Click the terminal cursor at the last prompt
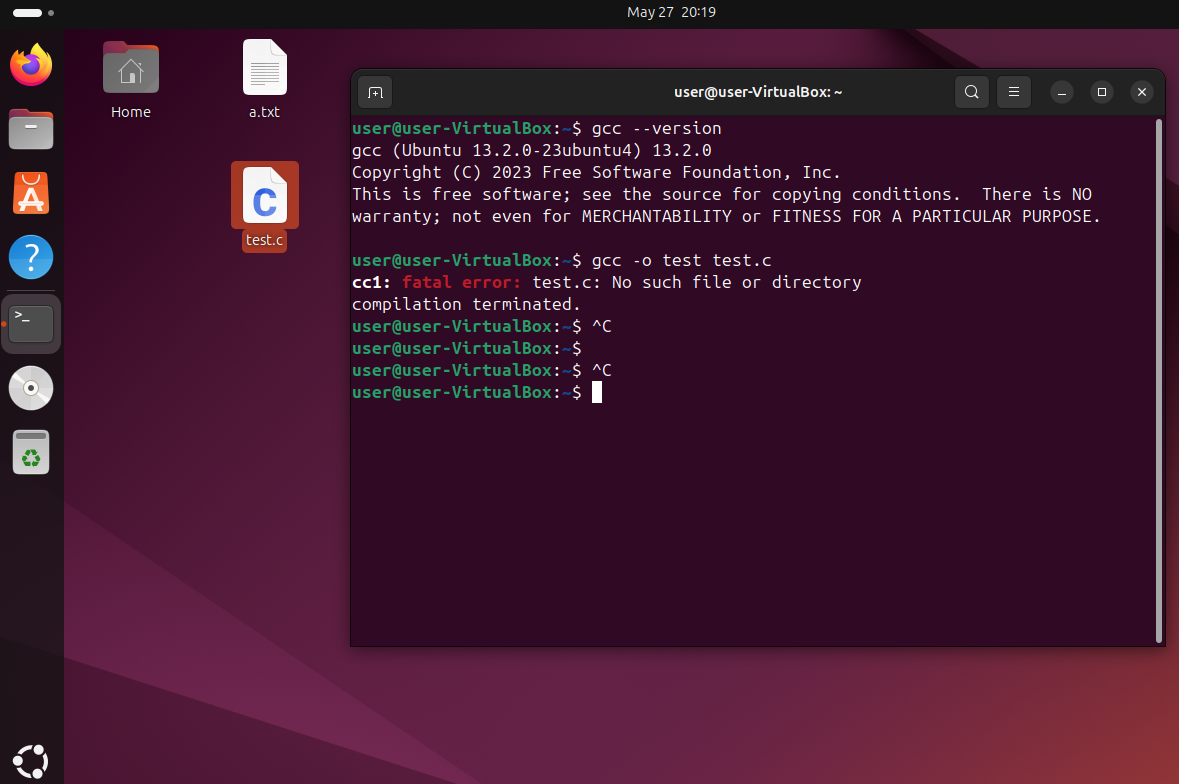 click(x=597, y=392)
